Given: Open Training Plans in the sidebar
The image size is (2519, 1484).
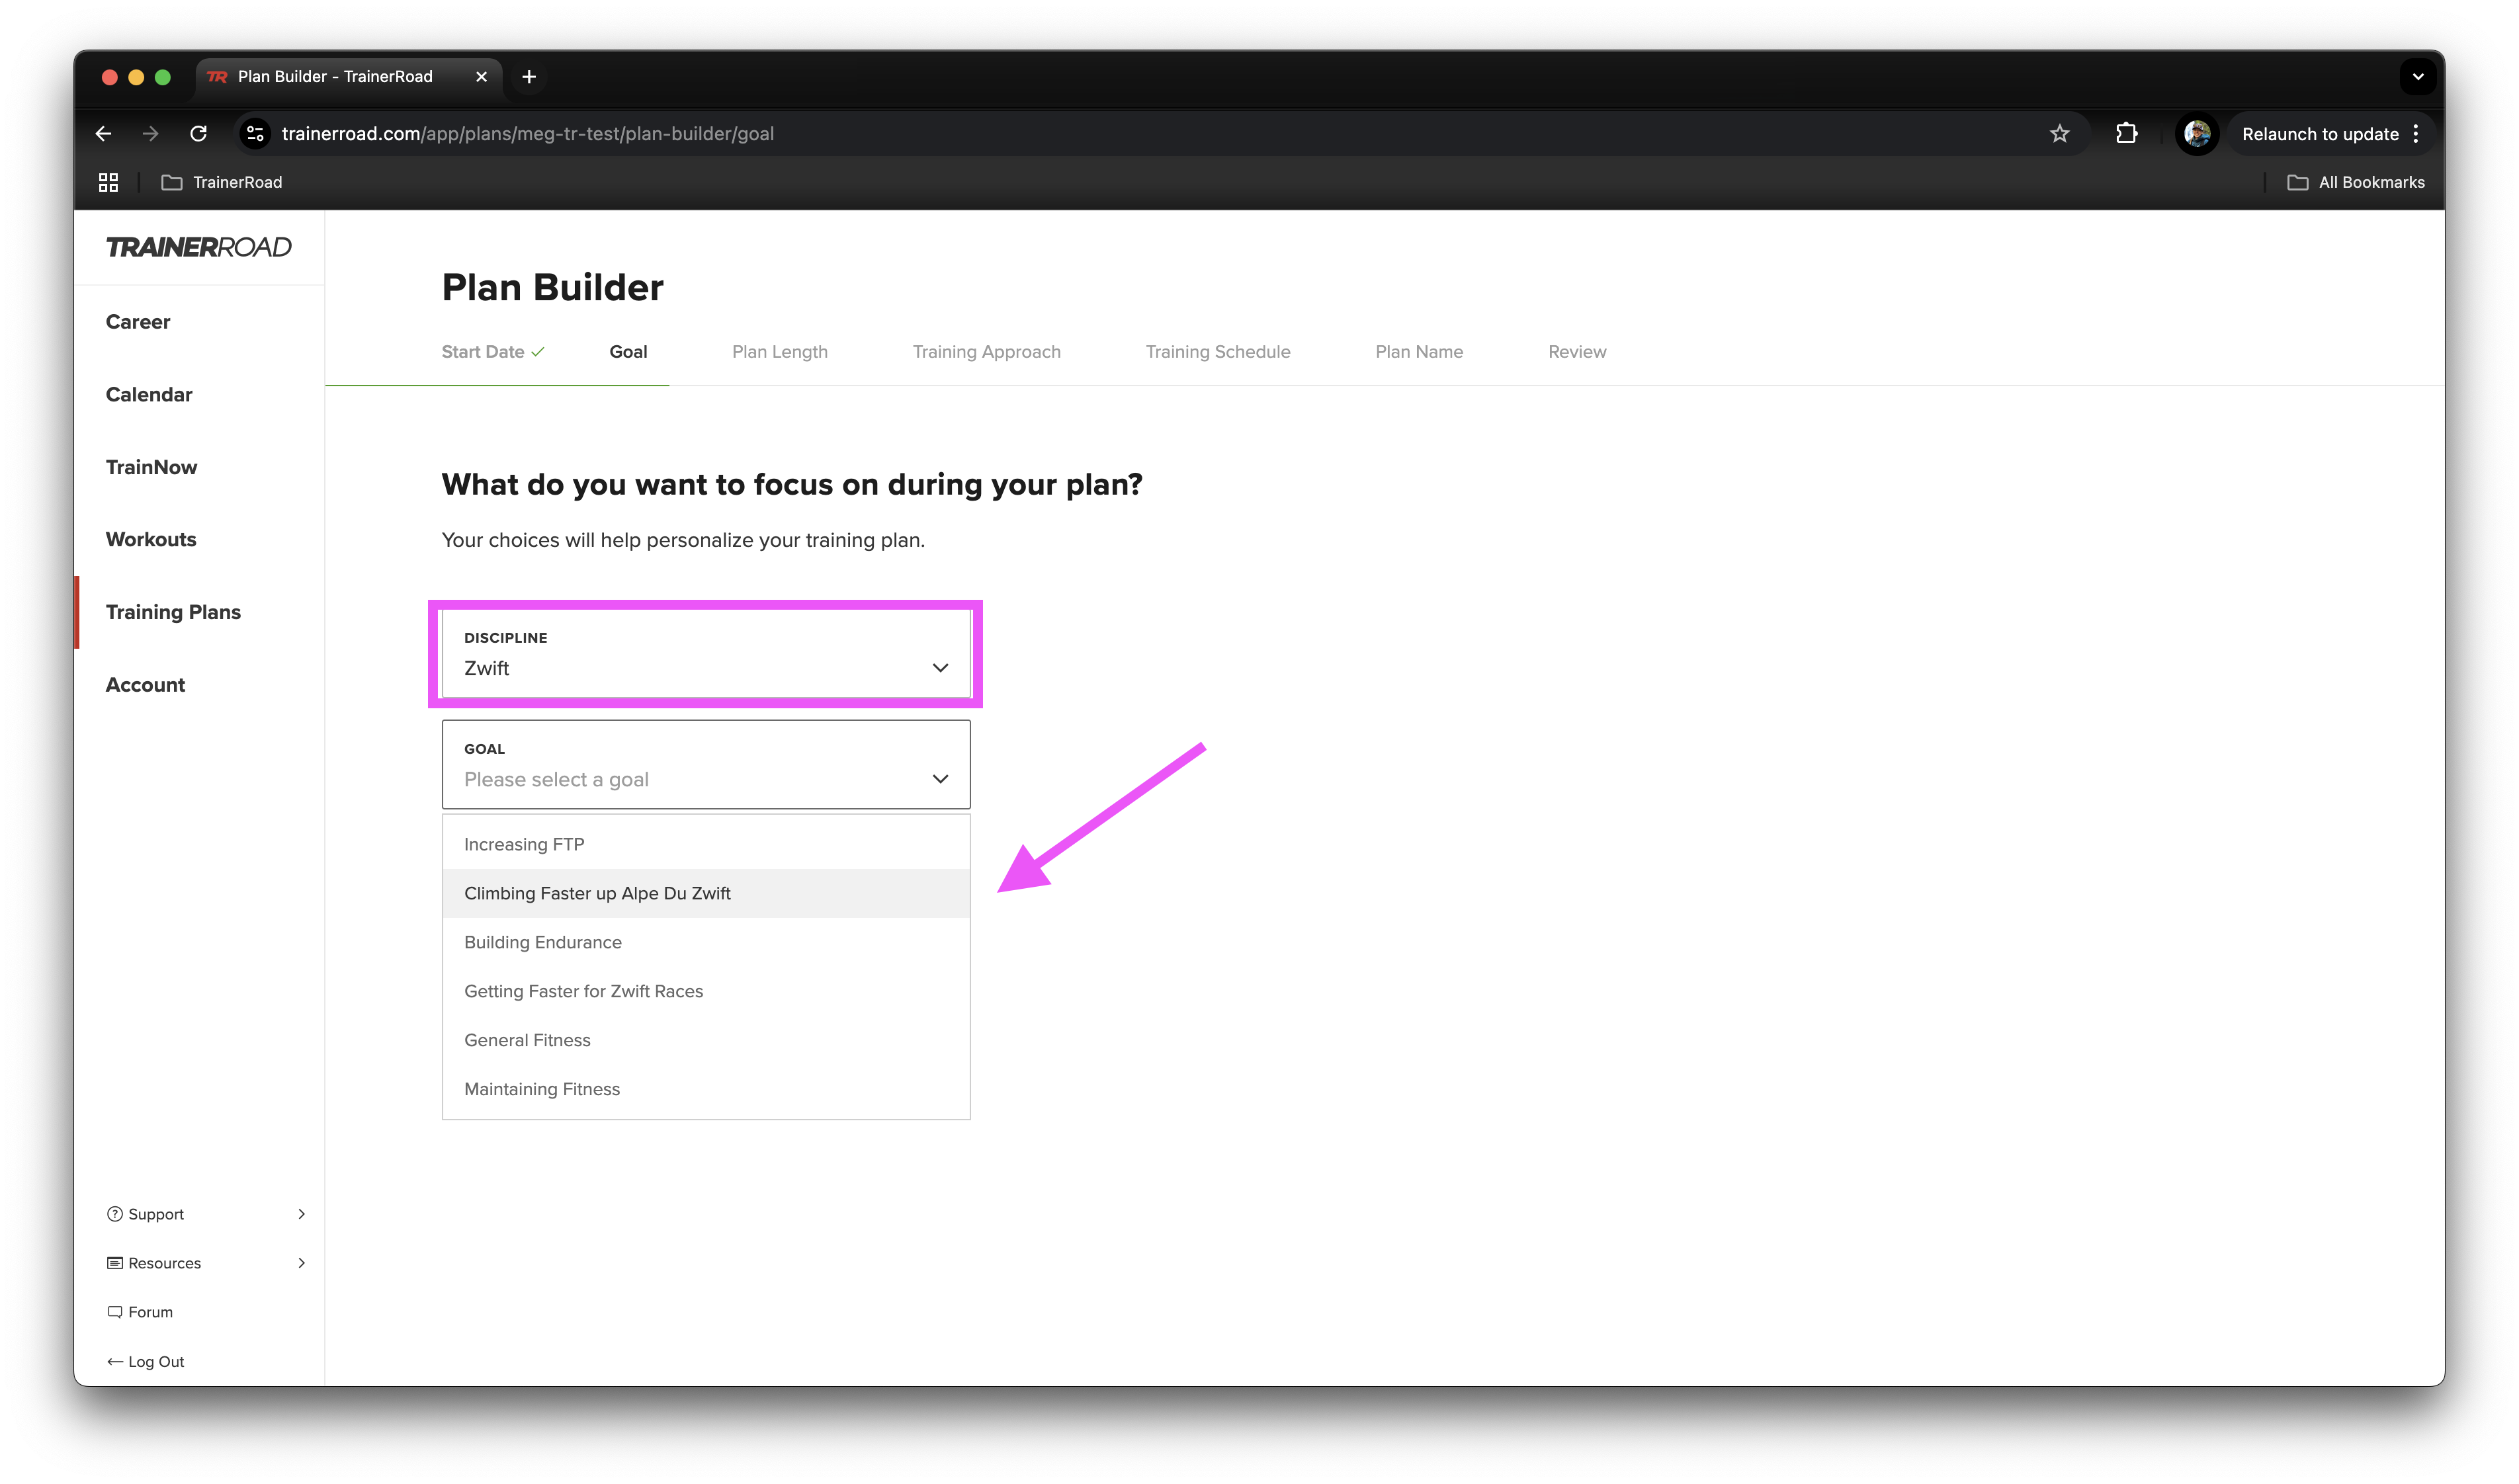Looking at the screenshot, I should pyautogui.click(x=173, y=612).
